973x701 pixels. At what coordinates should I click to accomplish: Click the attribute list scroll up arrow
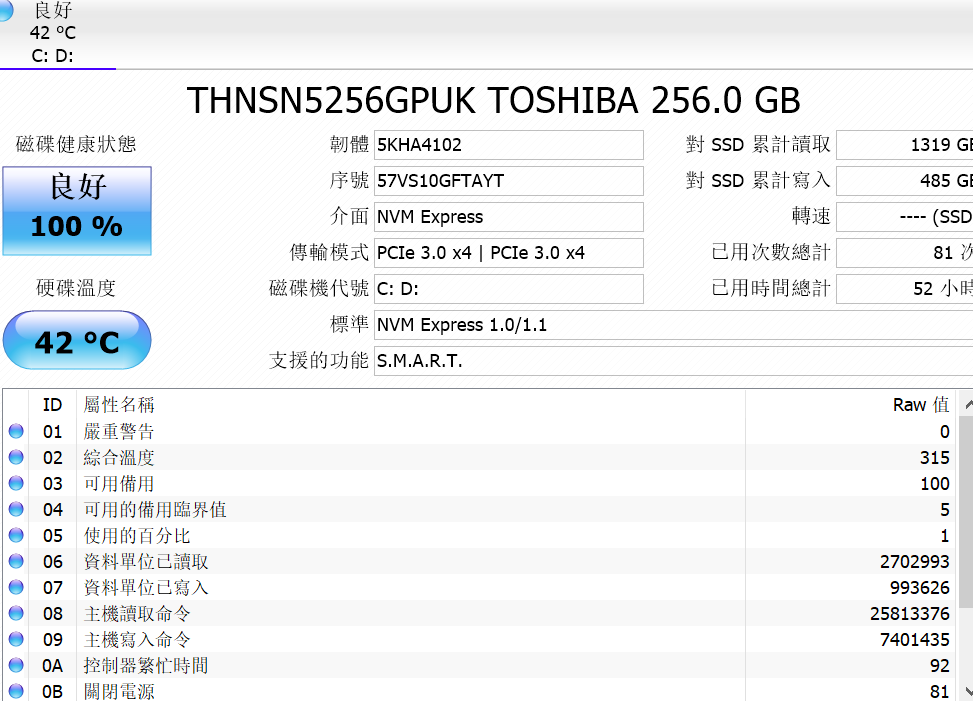point(967,404)
